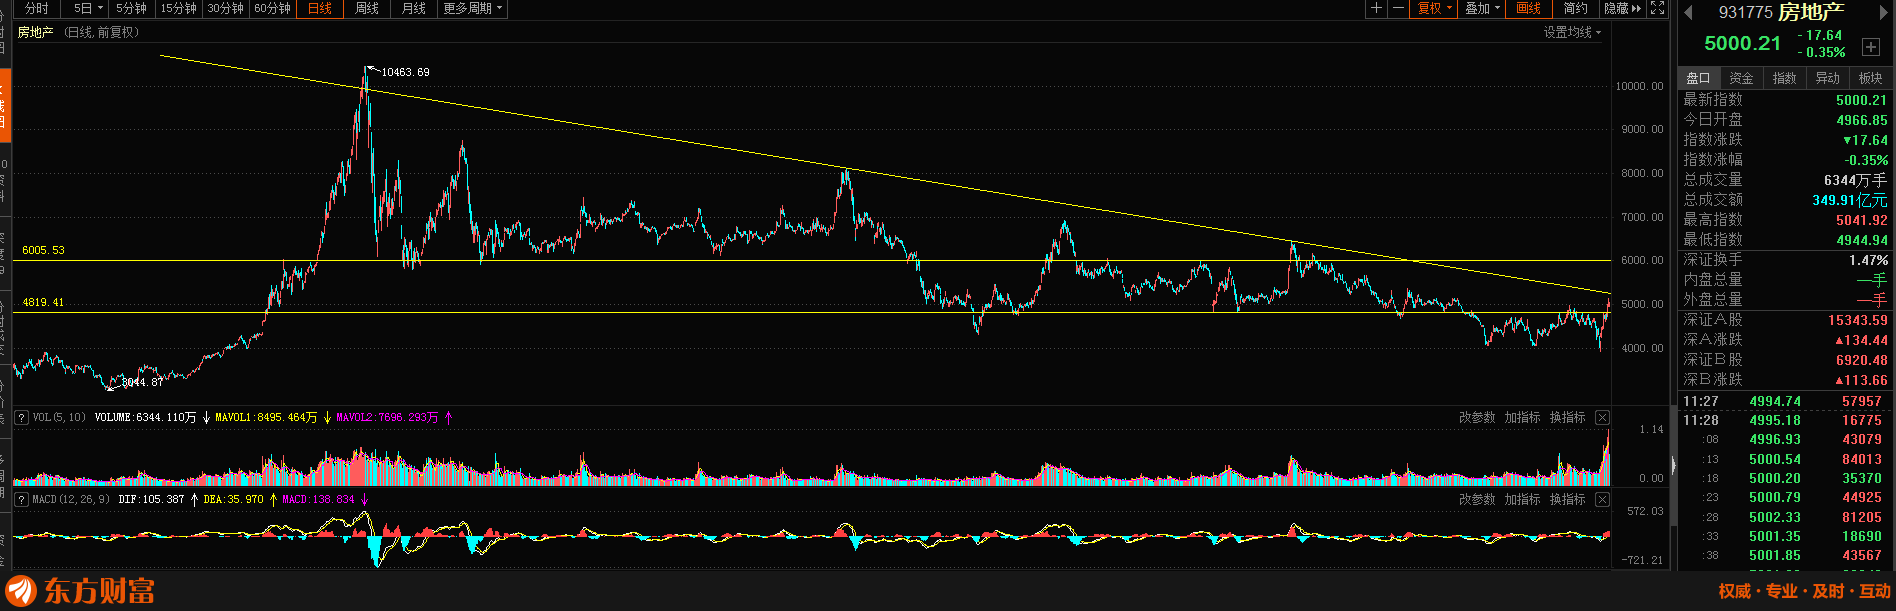The width and height of the screenshot is (1896, 611).
Task: Switch to 分时 intraday view
Action: (x=37, y=8)
